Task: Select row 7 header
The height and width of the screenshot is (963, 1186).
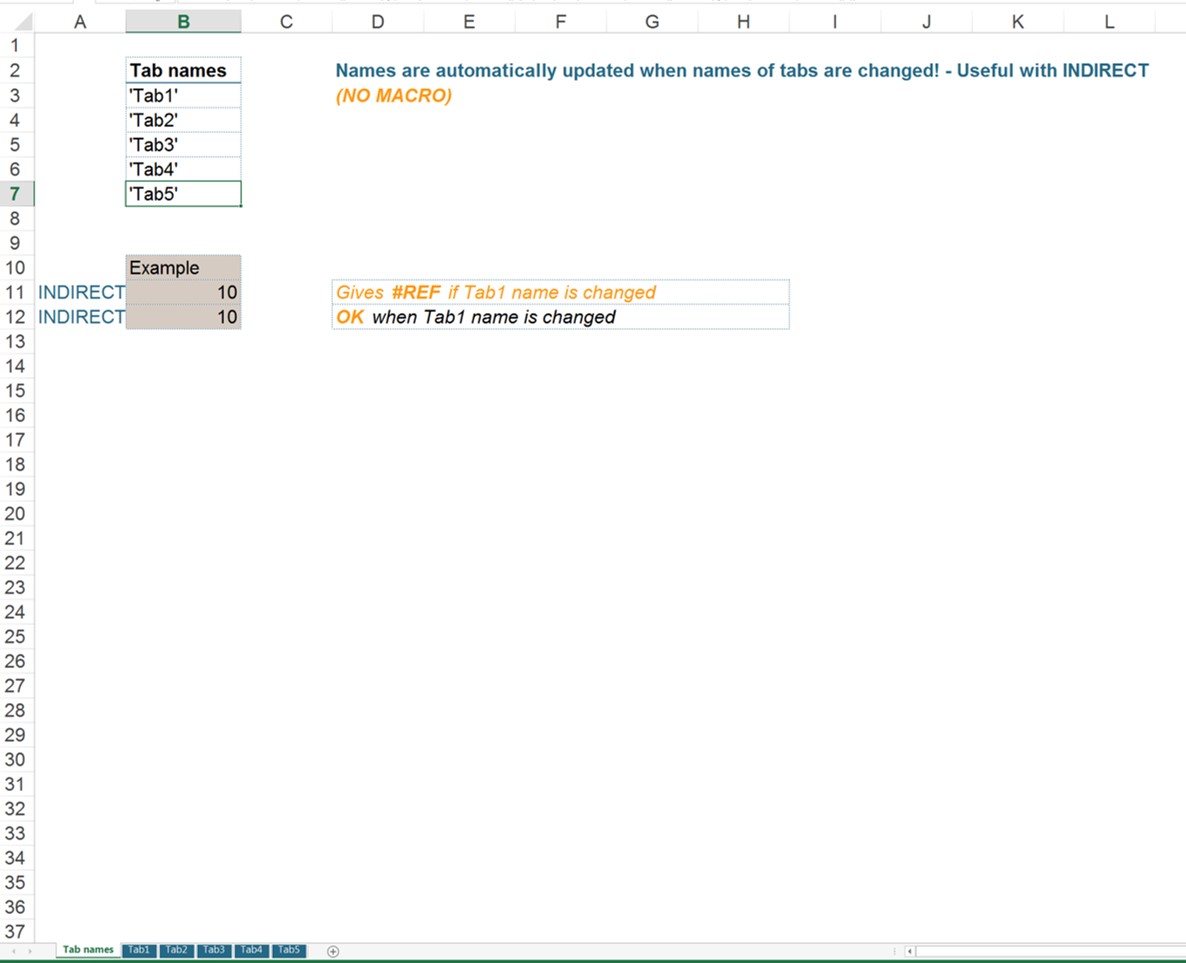Action: point(15,194)
